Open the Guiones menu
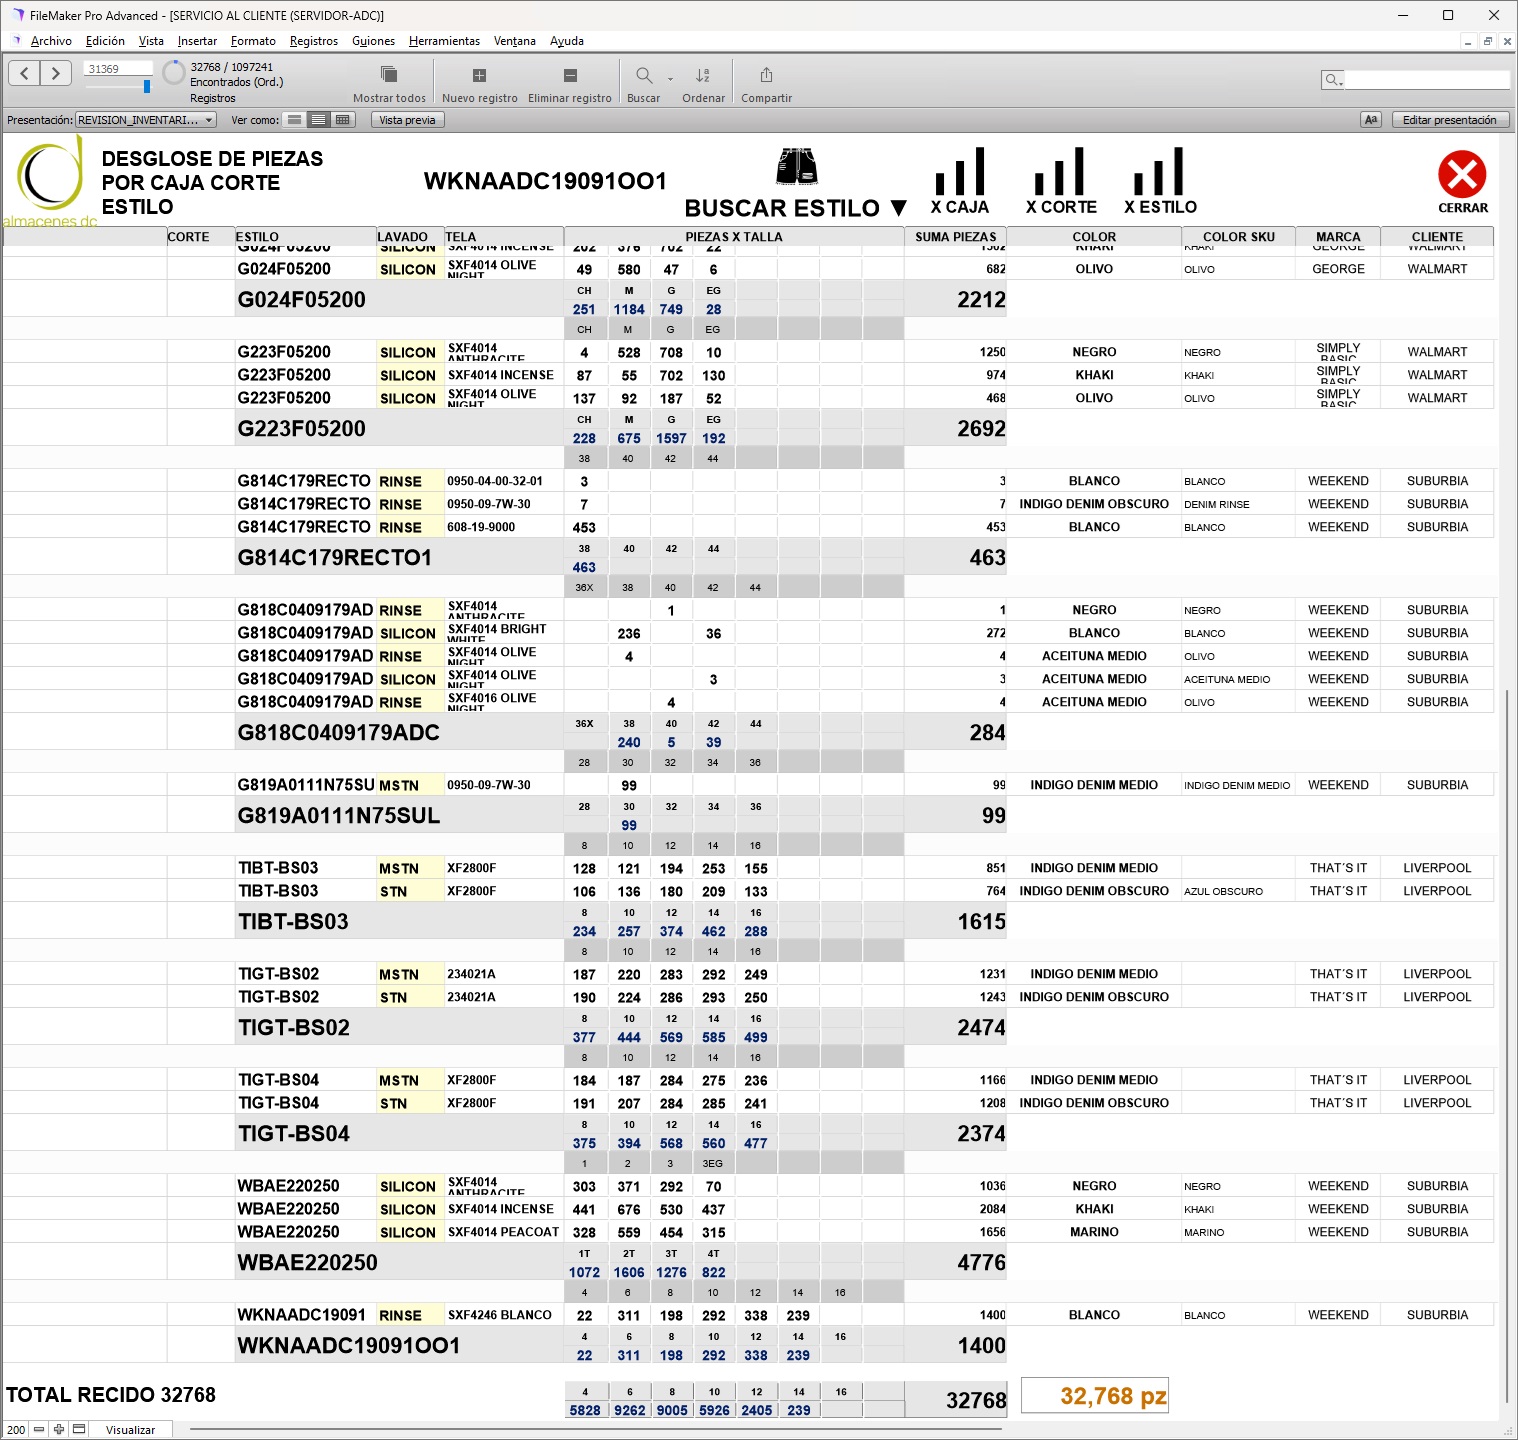This screenshot has width=1518, height=1440. click(373, 41)
